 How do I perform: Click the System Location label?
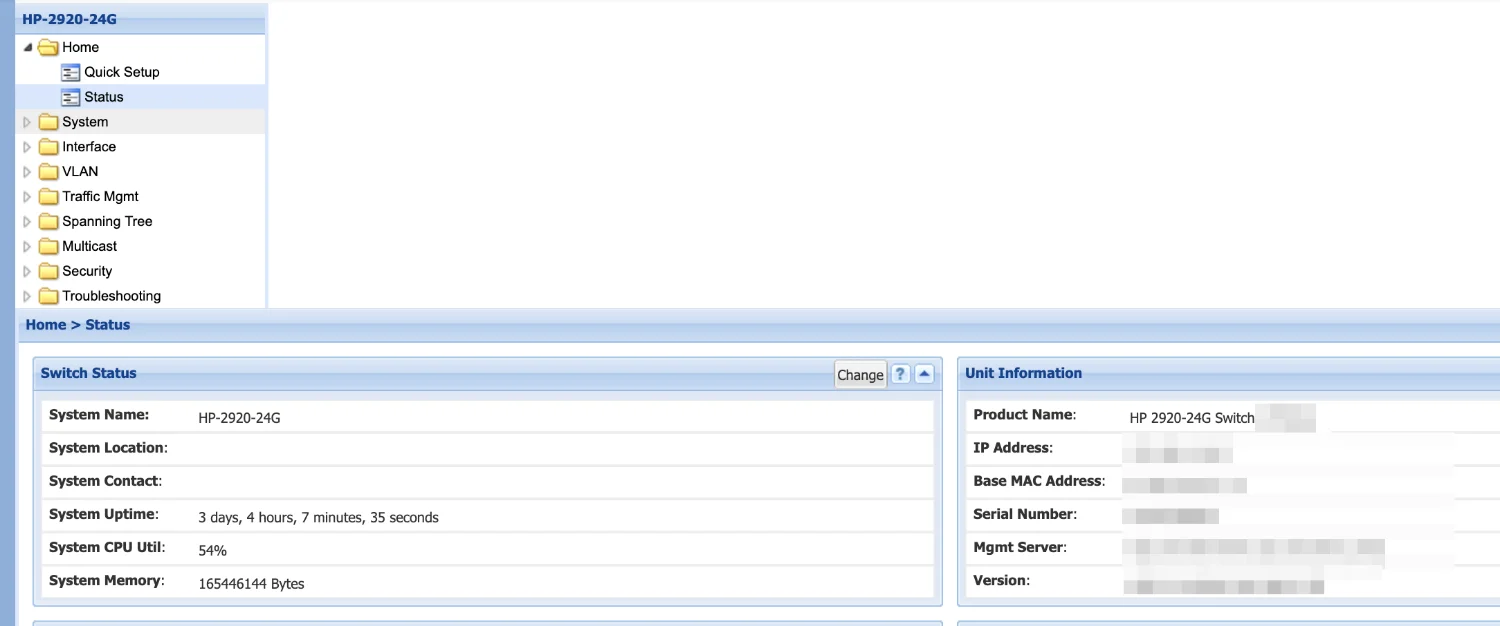(x=108, y=448)
